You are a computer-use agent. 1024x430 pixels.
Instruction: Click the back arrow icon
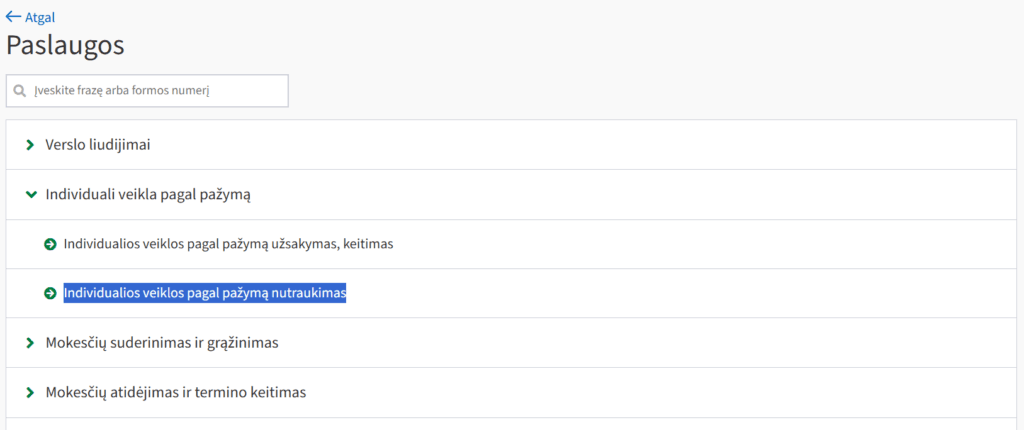[13, 17]
